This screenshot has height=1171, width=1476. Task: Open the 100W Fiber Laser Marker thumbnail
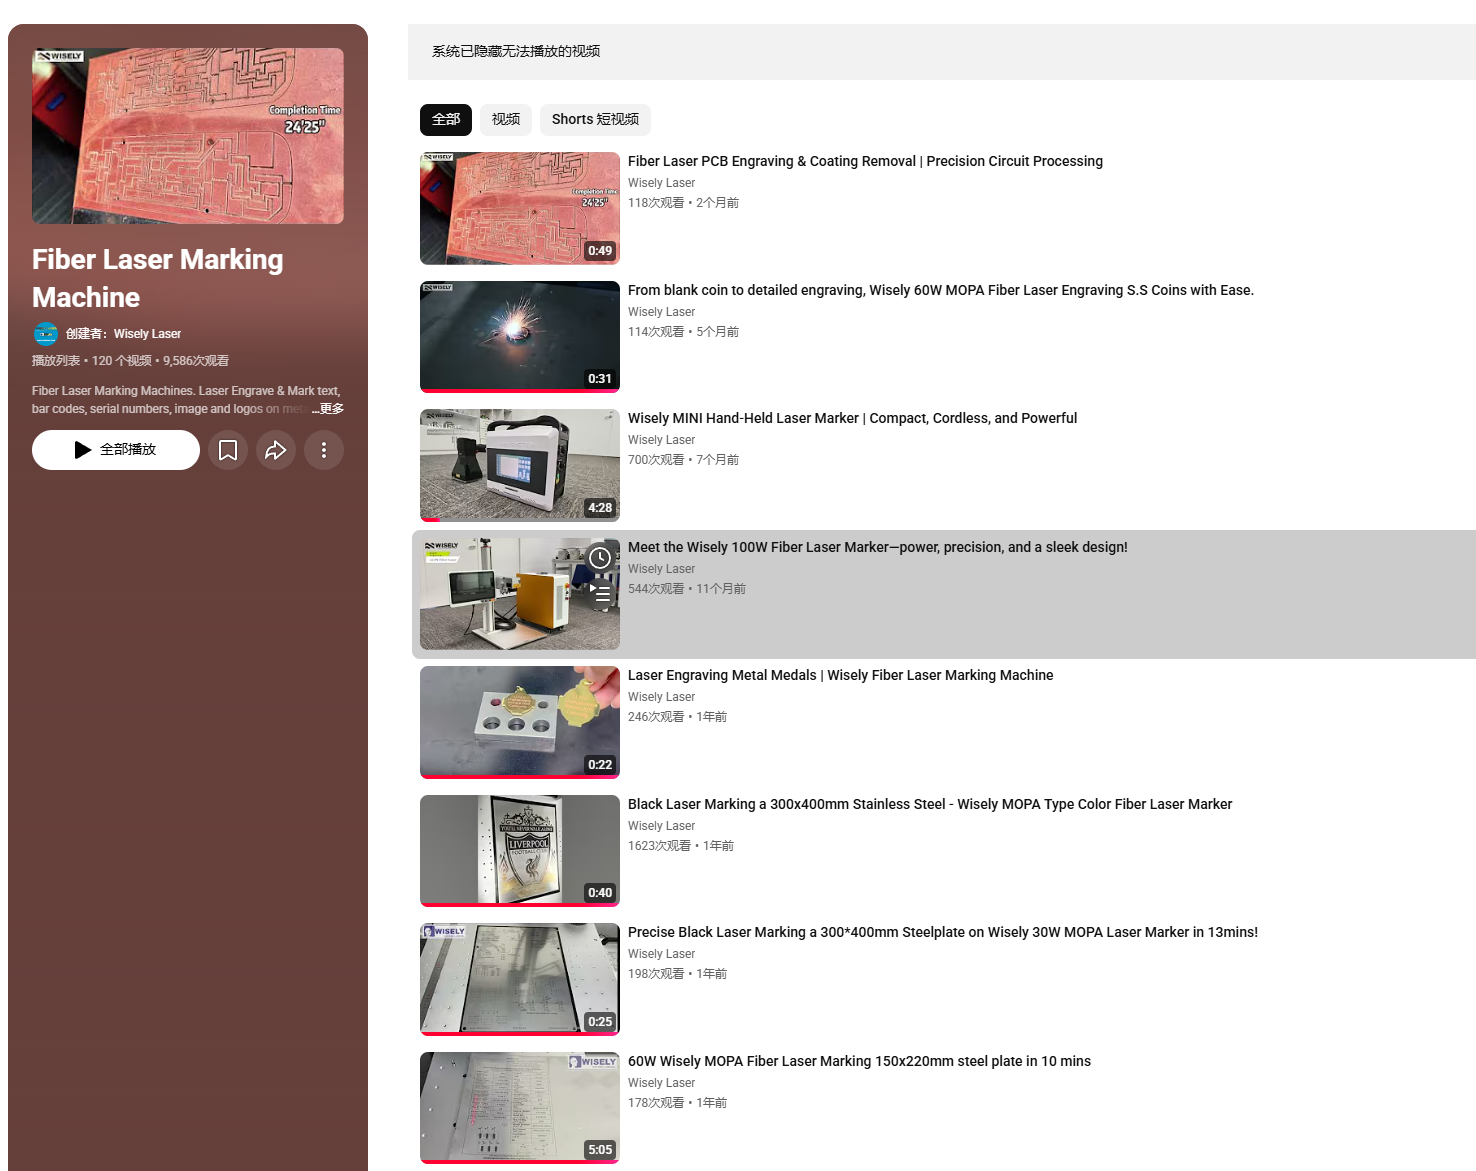click(x=520, y=594)
